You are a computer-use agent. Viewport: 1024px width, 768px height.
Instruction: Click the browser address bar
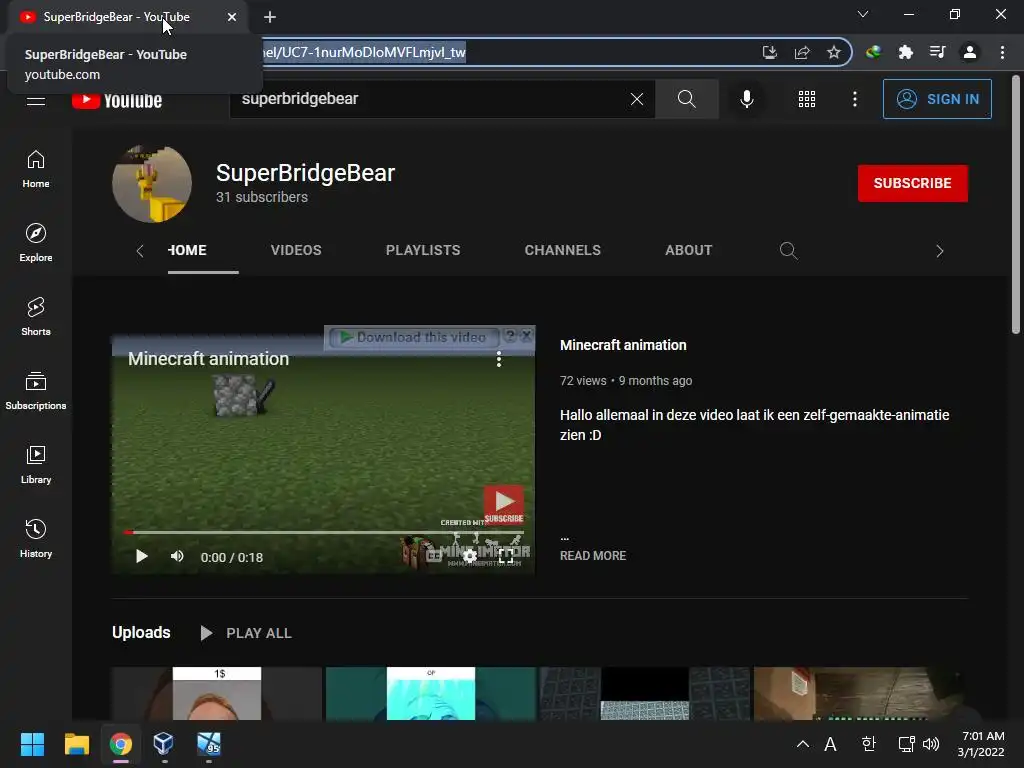[x=509, y=52]
